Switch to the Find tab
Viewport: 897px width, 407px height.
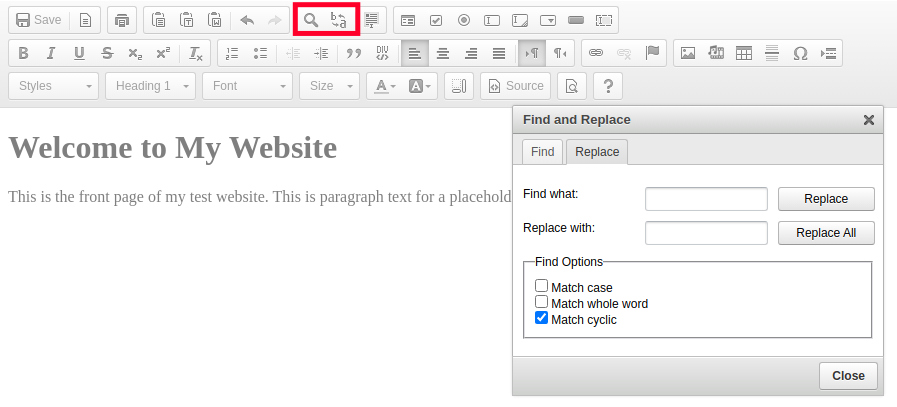(x=542, y=152)
